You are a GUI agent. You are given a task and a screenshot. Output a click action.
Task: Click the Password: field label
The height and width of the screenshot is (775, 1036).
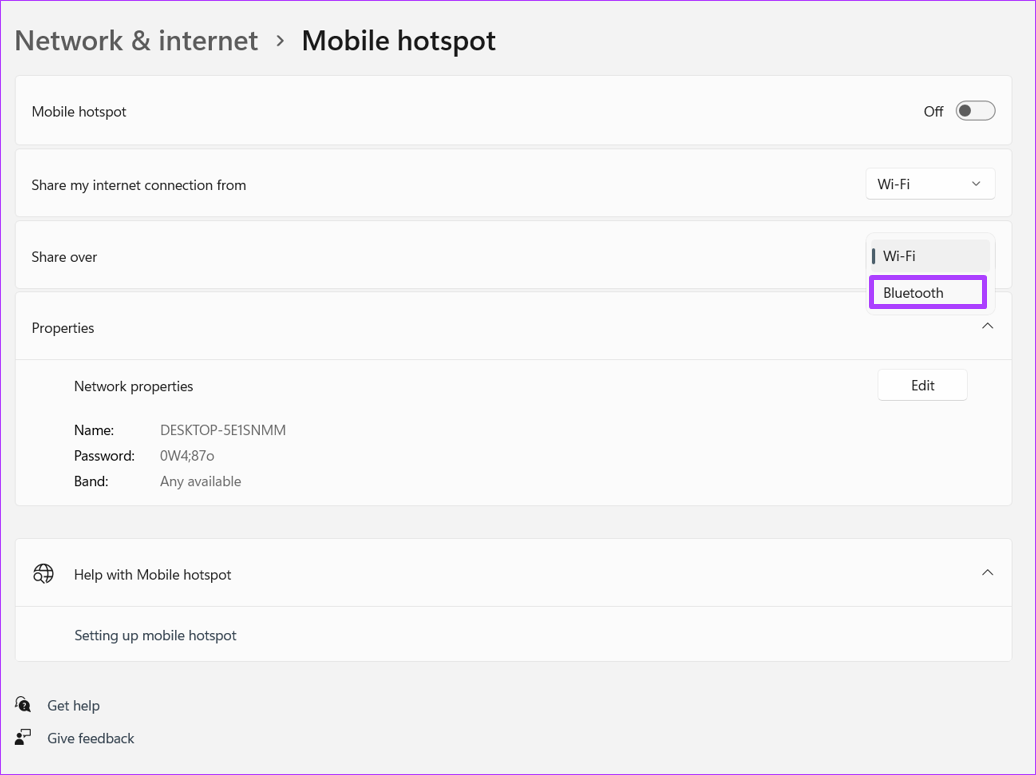(104, 456)
